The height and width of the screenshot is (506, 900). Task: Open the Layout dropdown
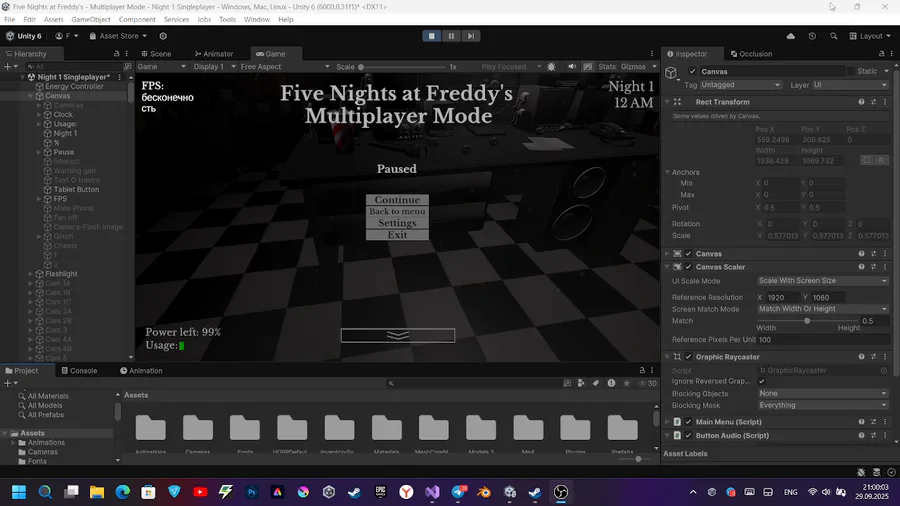click(x=870, y=36)
